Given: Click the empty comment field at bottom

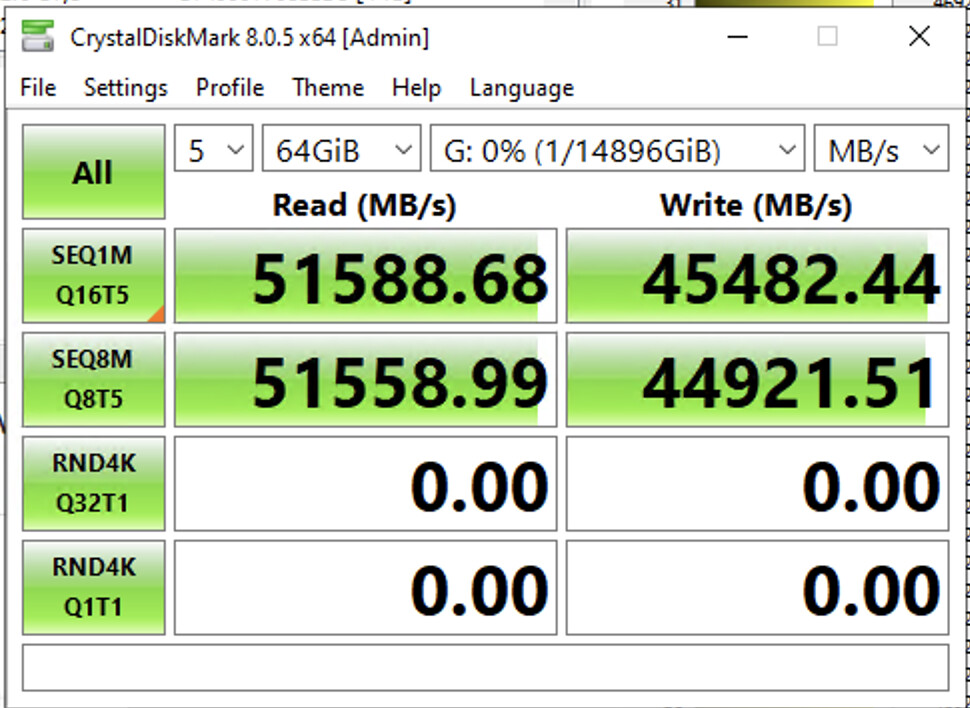Looking at the screenshot, I should point(485,668).
